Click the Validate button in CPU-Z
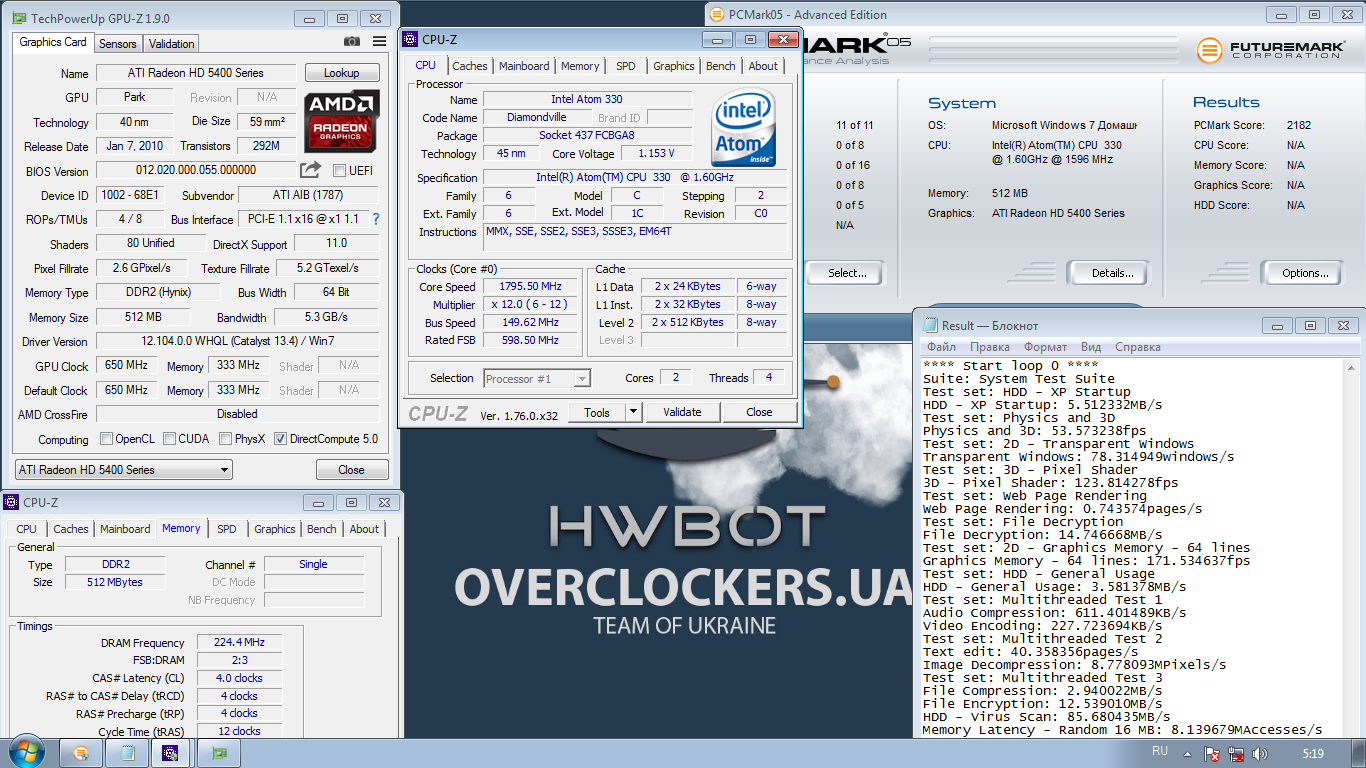The width and height of the screenshot is (1366, 768). 682,412
